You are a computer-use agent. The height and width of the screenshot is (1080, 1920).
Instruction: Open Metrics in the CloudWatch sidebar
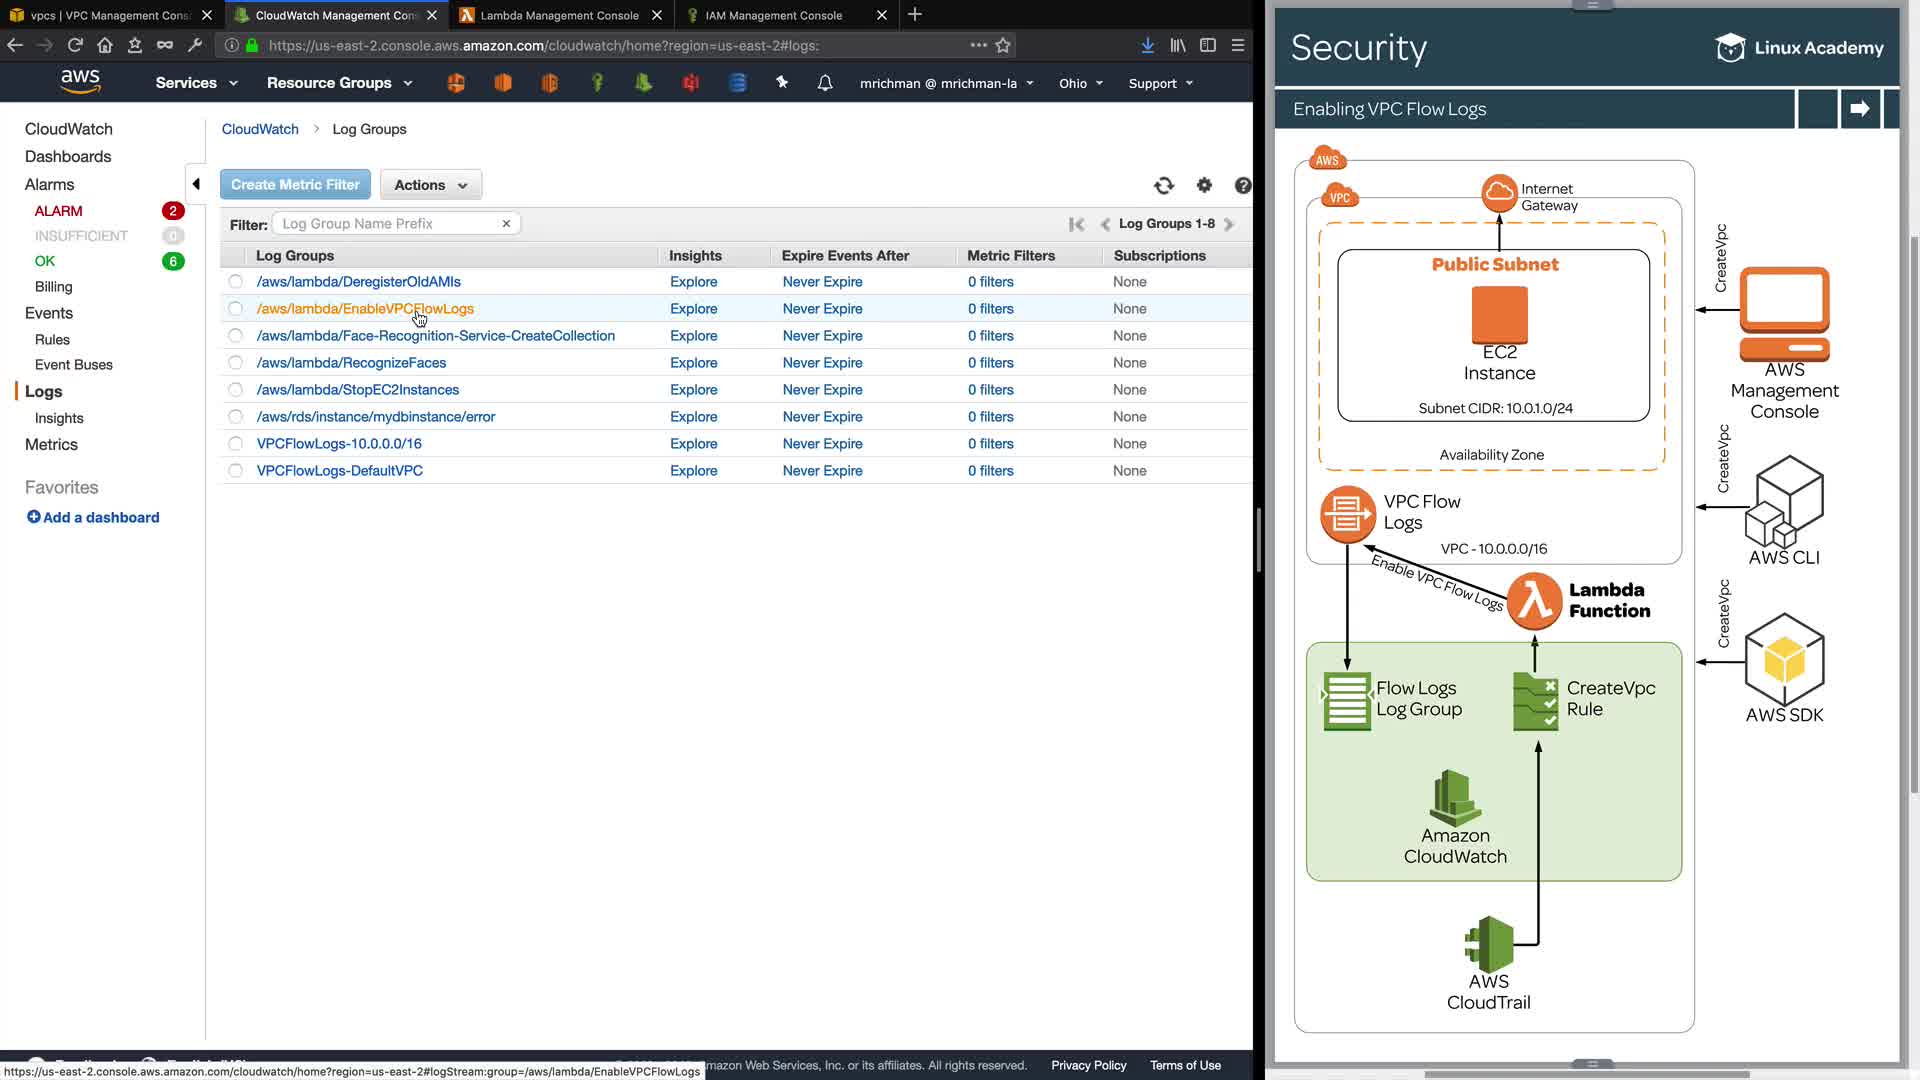[51, 445]
